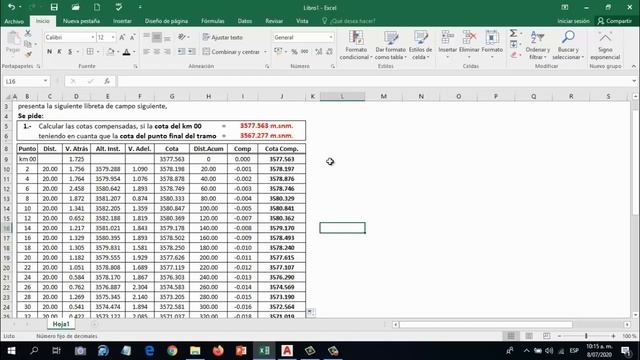Expand the formula bar
Viewport: 640px width, 360px height.
point(634,81)
